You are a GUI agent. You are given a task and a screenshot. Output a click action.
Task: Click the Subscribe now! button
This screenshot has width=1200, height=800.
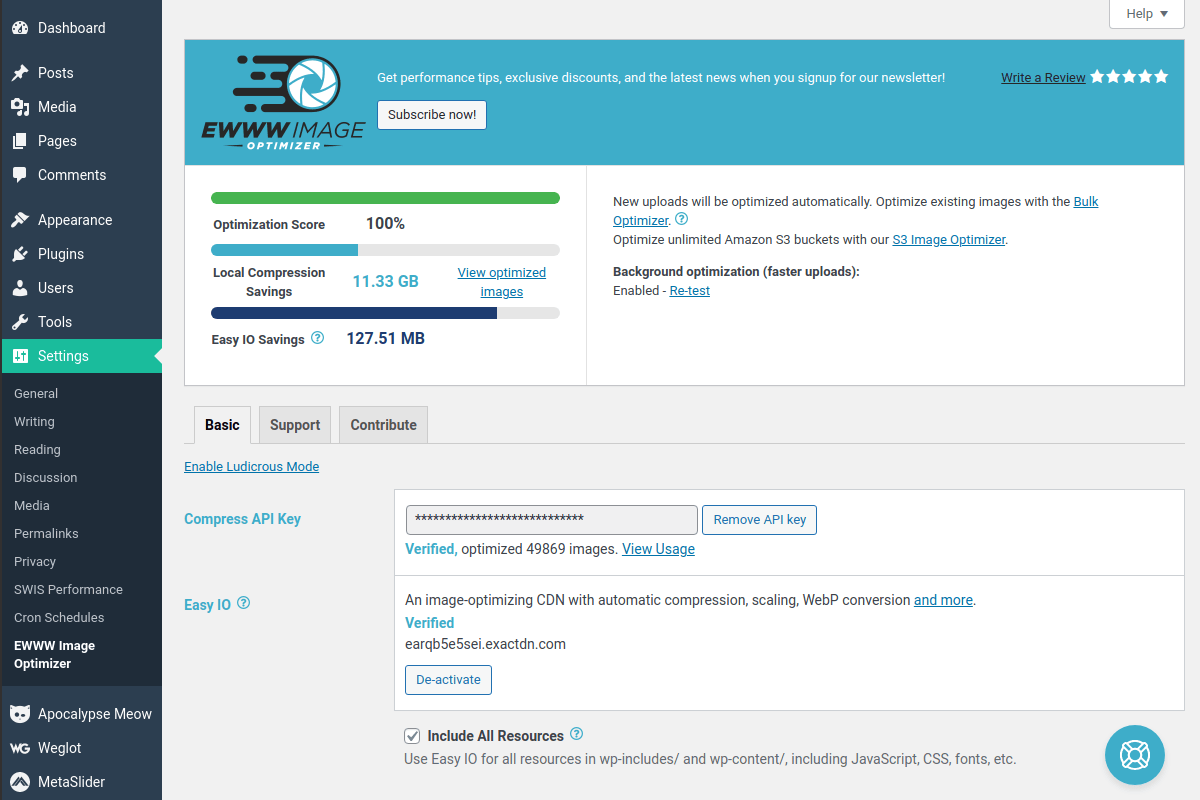pos(432,115)
